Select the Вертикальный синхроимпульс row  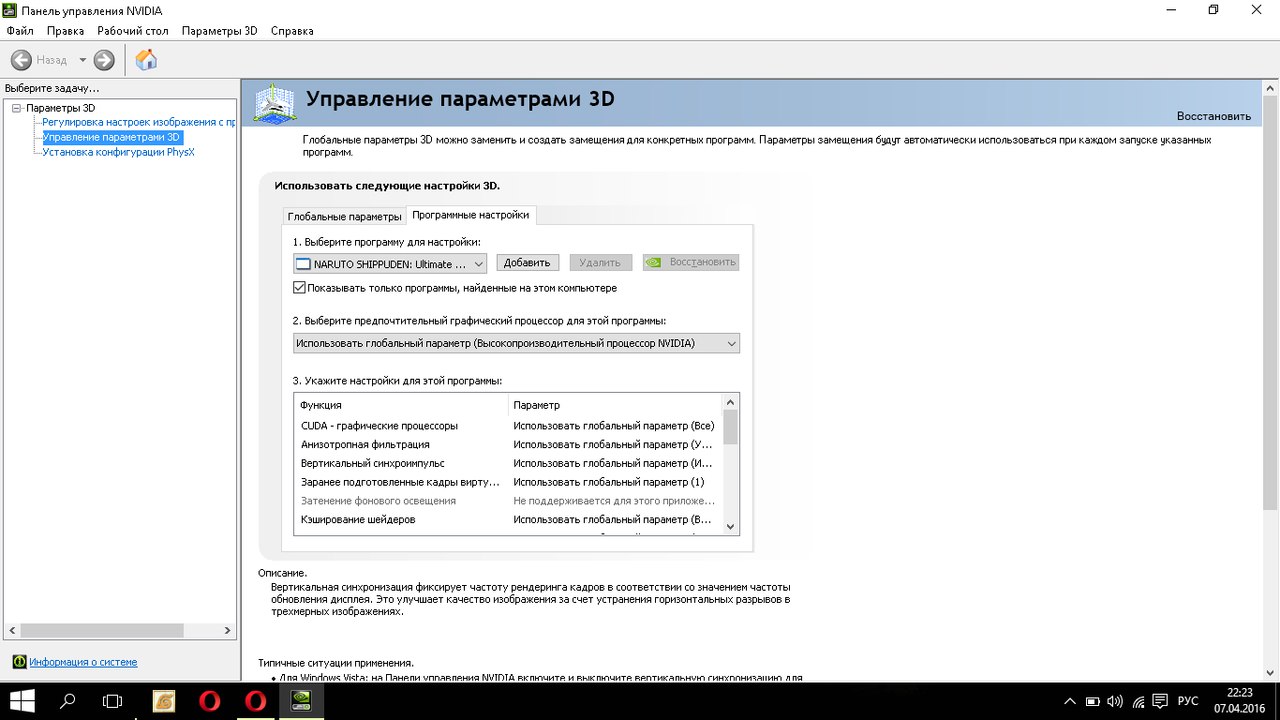click(x=509, y=463)
